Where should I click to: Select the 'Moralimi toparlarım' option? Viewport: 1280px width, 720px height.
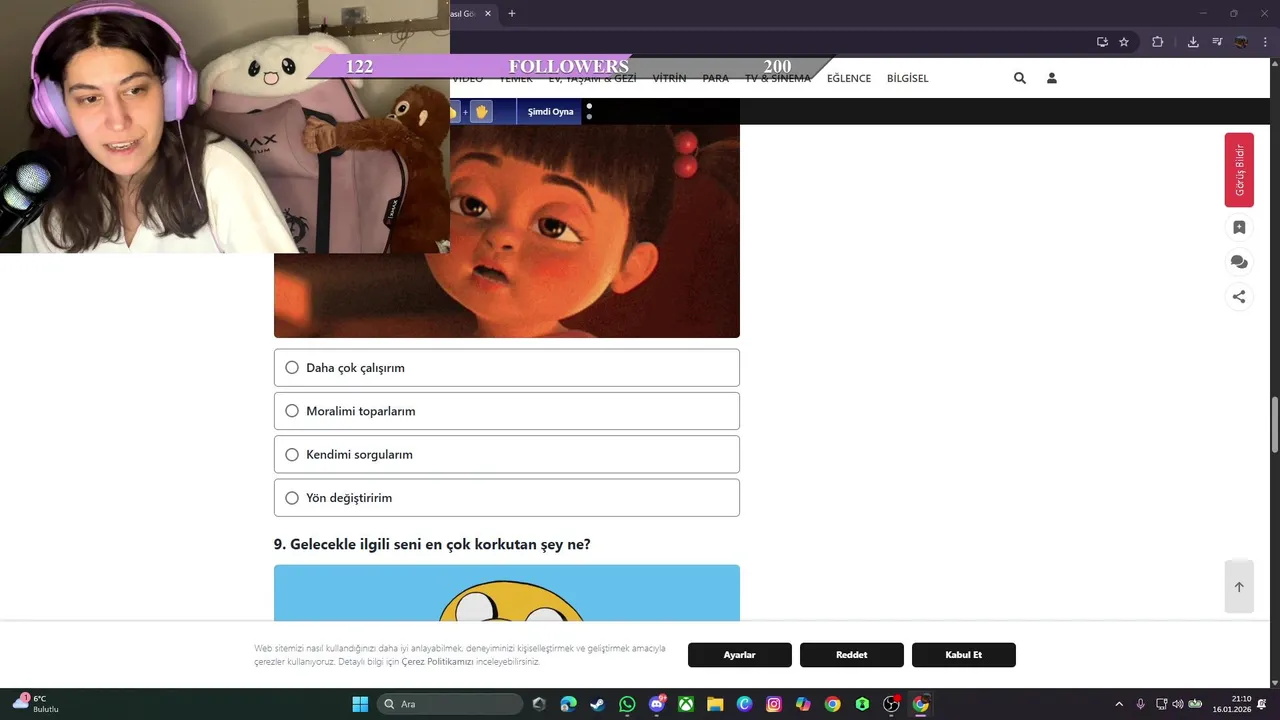(507, 411)
